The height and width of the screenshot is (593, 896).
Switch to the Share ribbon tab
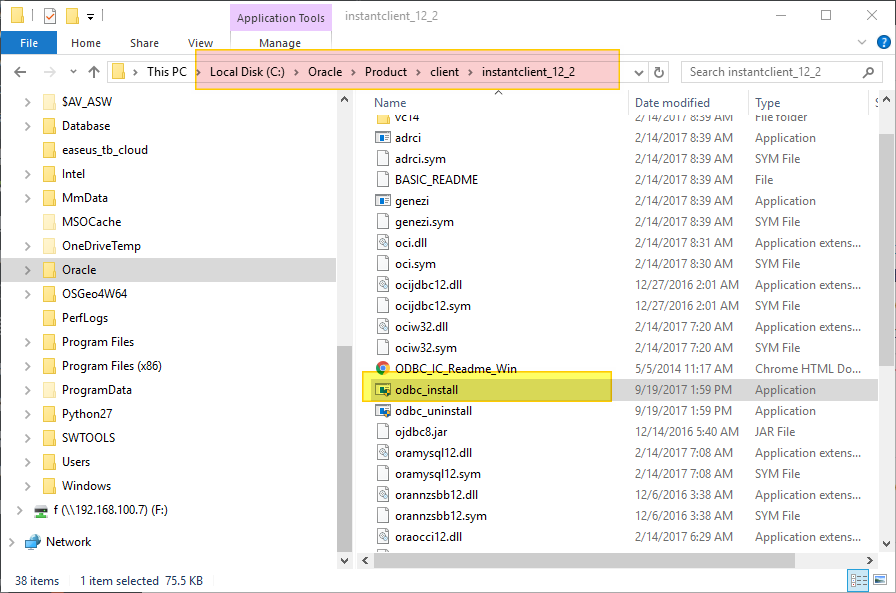[145, 43]
